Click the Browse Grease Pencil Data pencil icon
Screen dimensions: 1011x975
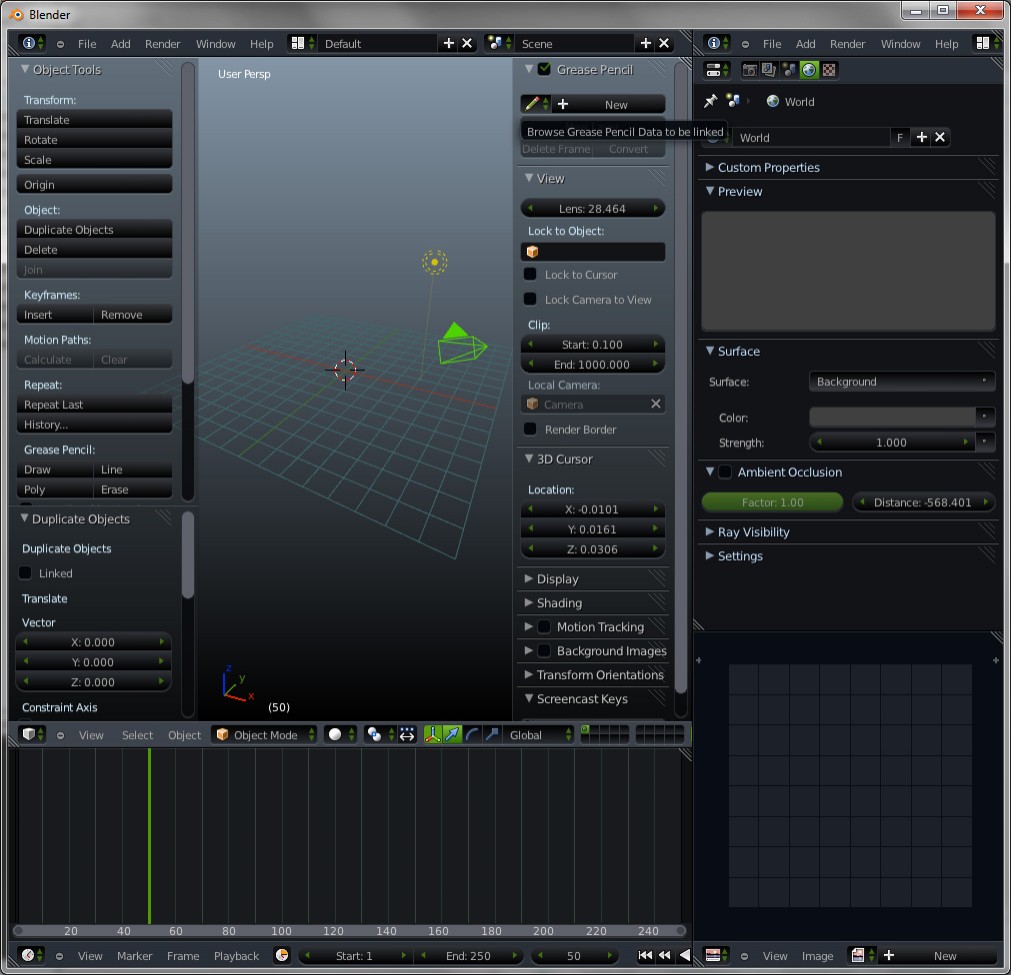[x=531, y=103]
